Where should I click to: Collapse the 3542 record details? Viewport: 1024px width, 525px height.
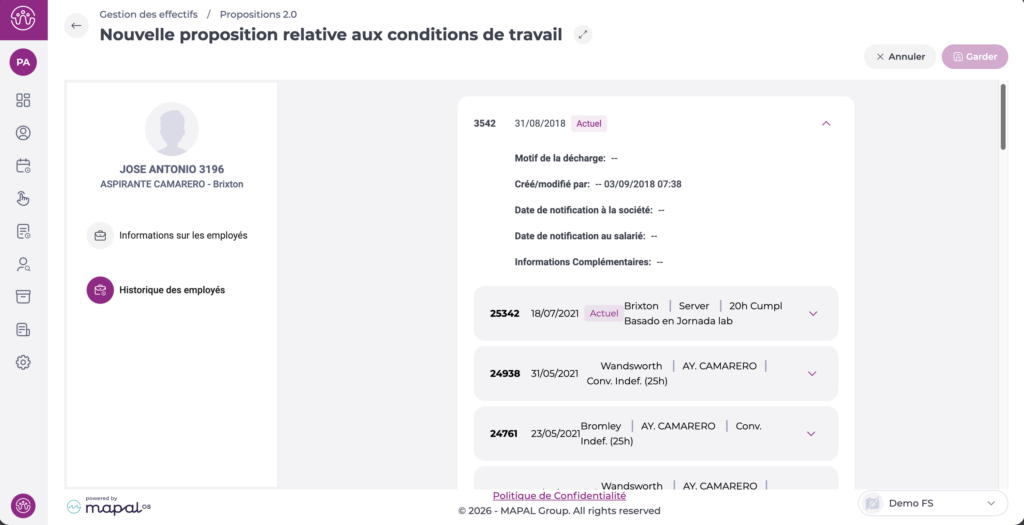(826, 123)
